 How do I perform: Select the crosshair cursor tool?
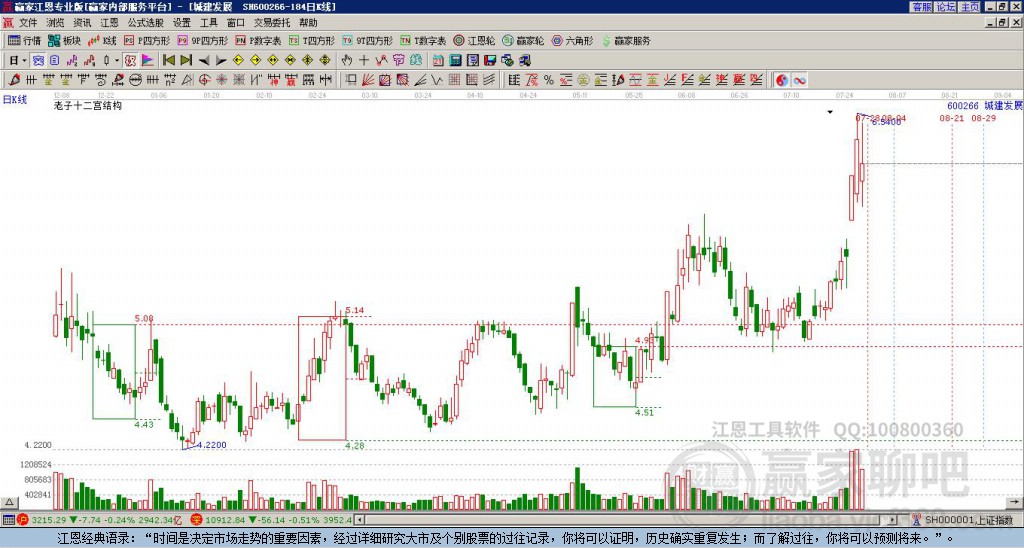(x=364, y=61)
